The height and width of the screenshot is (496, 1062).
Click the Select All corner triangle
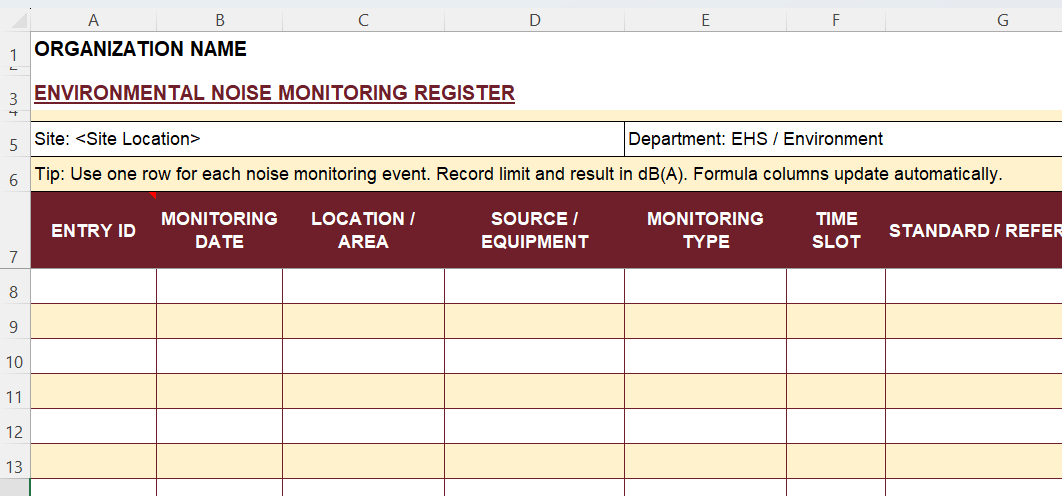15,20
